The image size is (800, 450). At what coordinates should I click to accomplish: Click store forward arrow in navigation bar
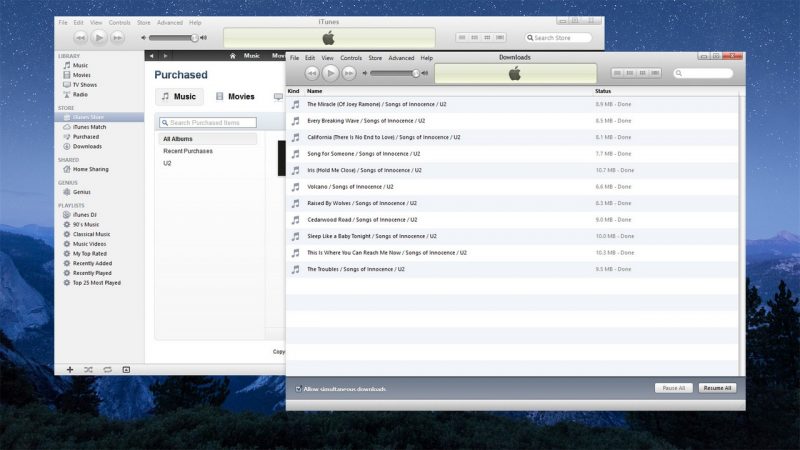click(x=165, y=56)
